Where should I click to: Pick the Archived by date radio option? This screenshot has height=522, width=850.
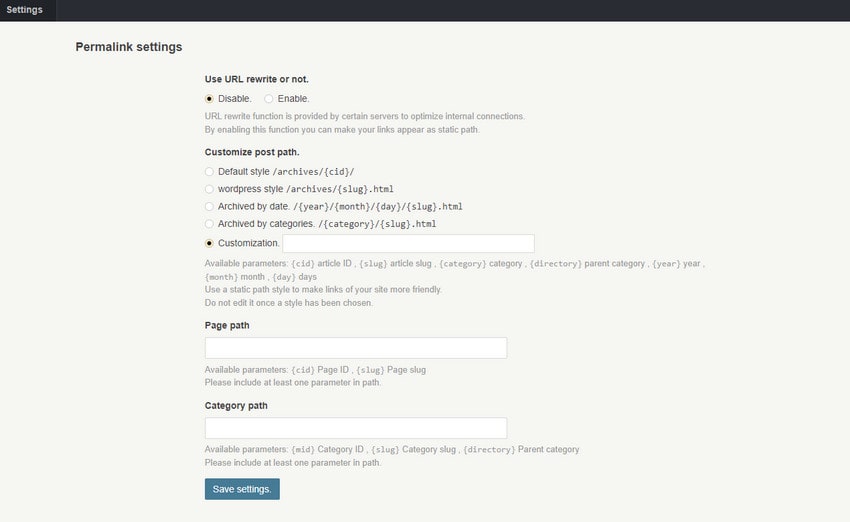coord(209,207)
